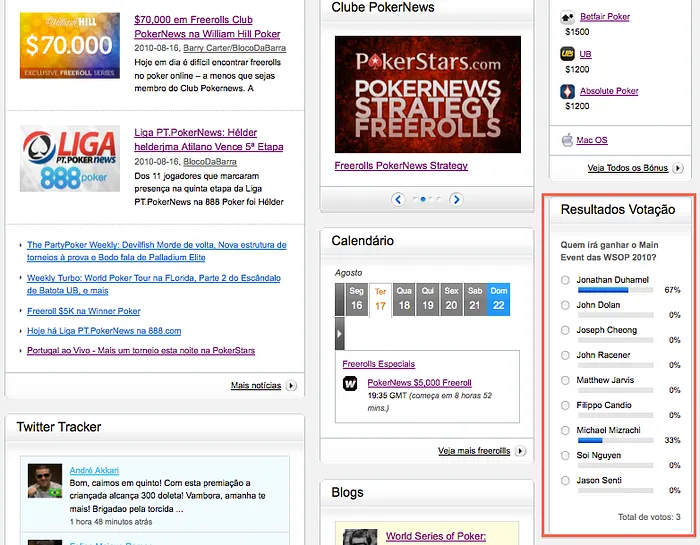Select the Michael Mizrachi poll option
The width and height of the screenshot is (700, 545).
coord(566,430)
